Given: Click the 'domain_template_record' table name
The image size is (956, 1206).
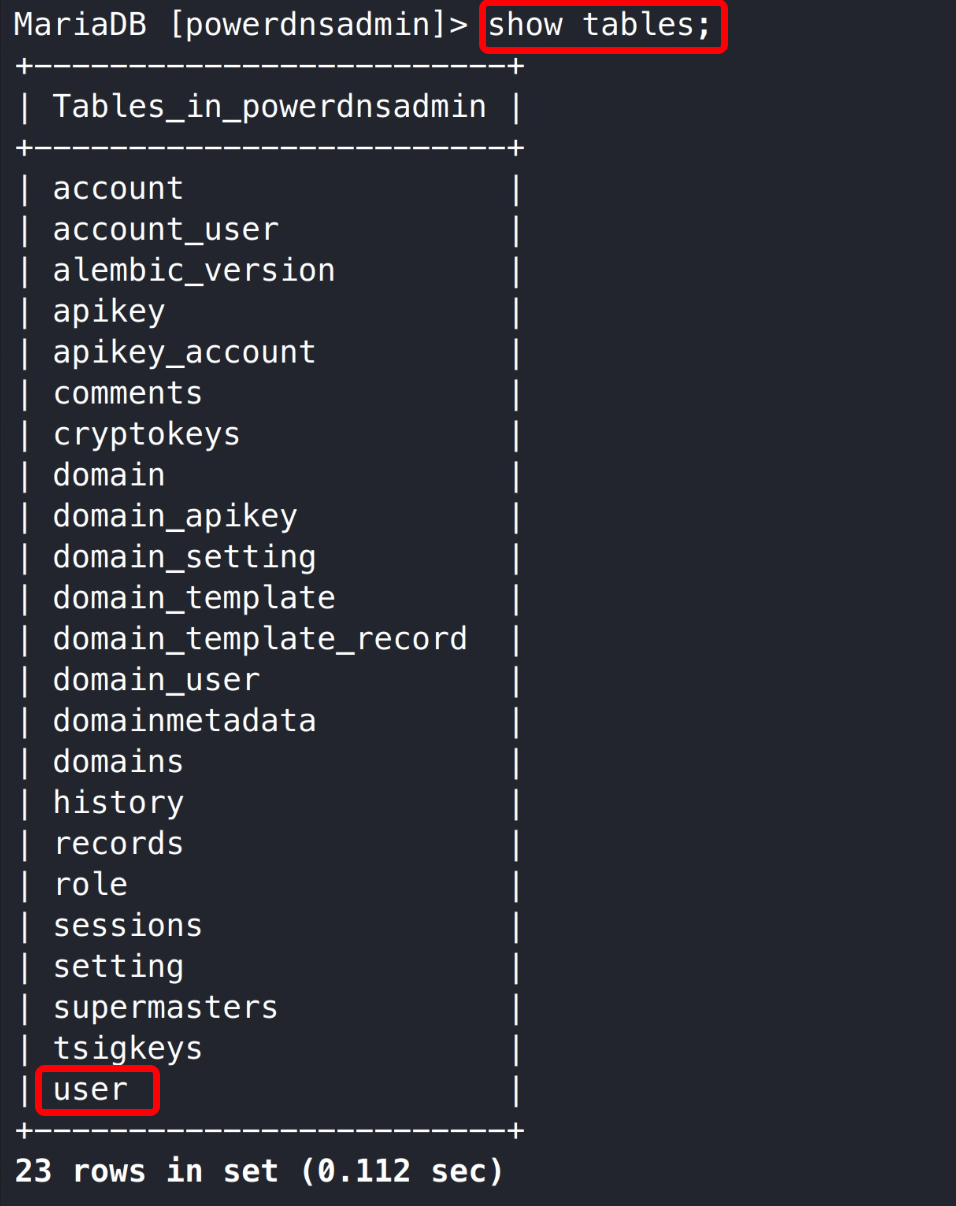Looking at the screenshot, I should [259, 639].
